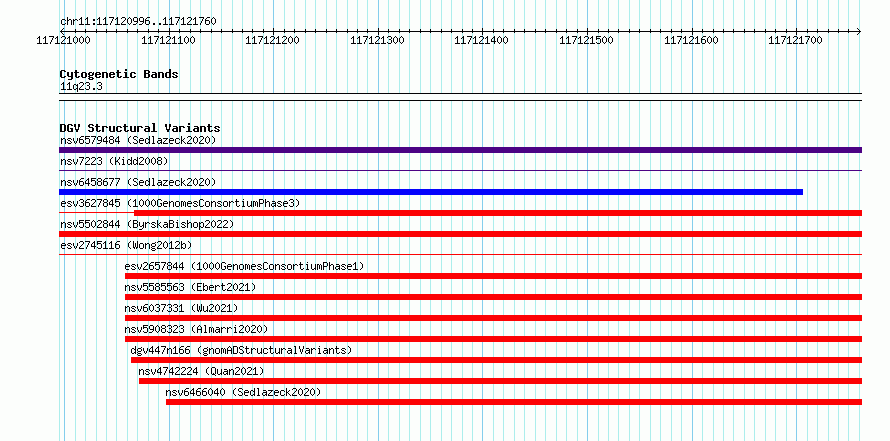Select the blue nsv6458677 variant bar

(x=431, y=192)
